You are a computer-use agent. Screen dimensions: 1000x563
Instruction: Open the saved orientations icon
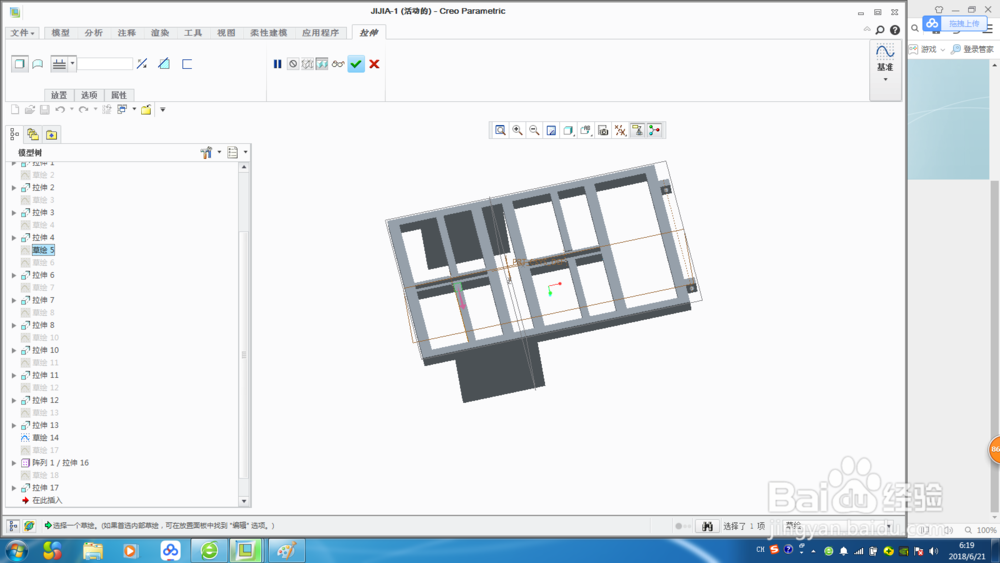586,130
